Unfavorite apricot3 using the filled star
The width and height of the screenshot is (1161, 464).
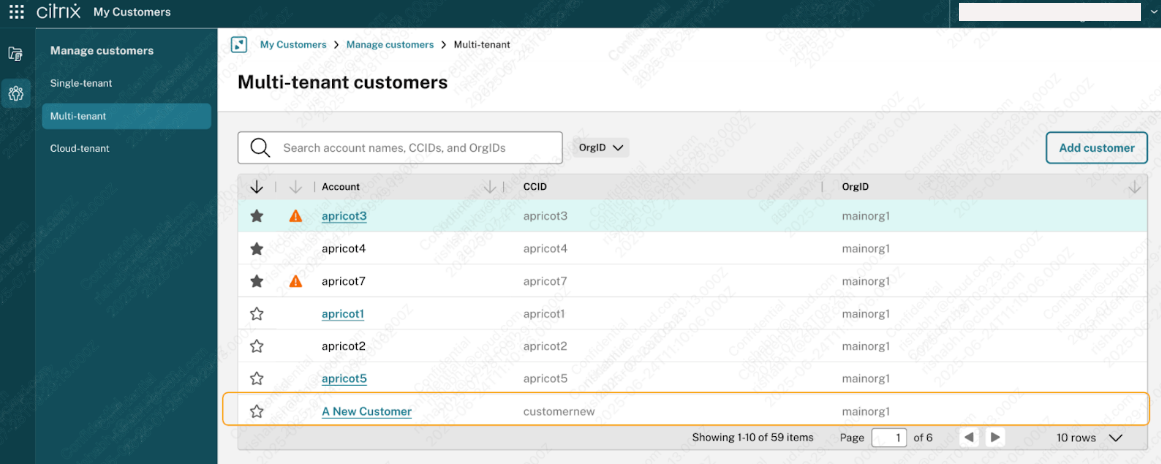(257, 216)
